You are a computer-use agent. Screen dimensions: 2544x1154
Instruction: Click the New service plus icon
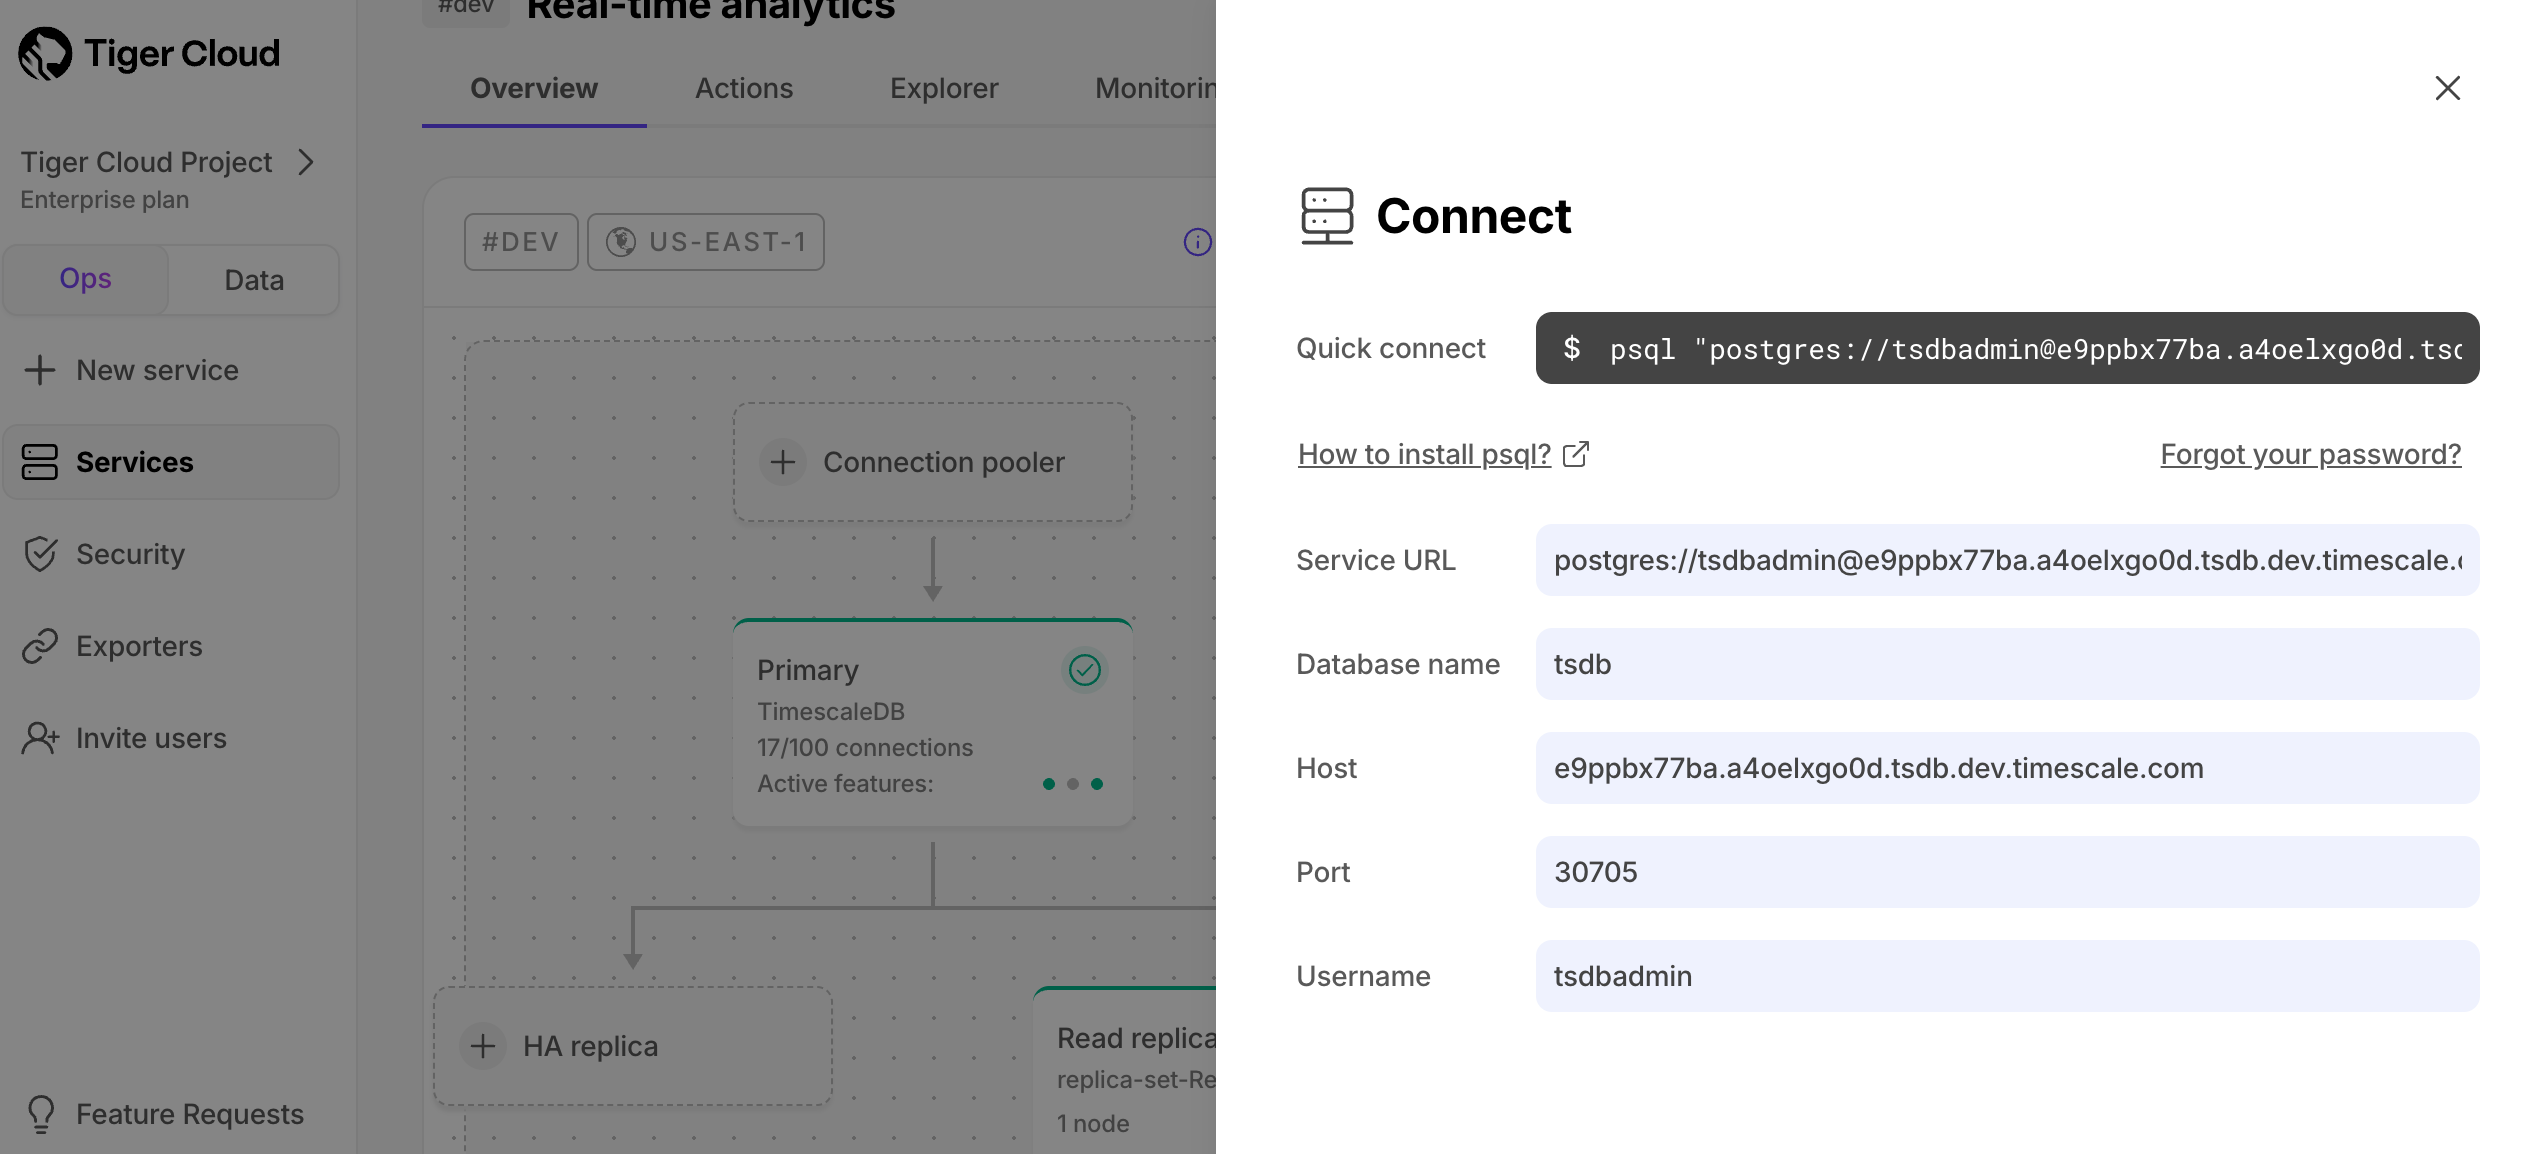pos(39,370)
